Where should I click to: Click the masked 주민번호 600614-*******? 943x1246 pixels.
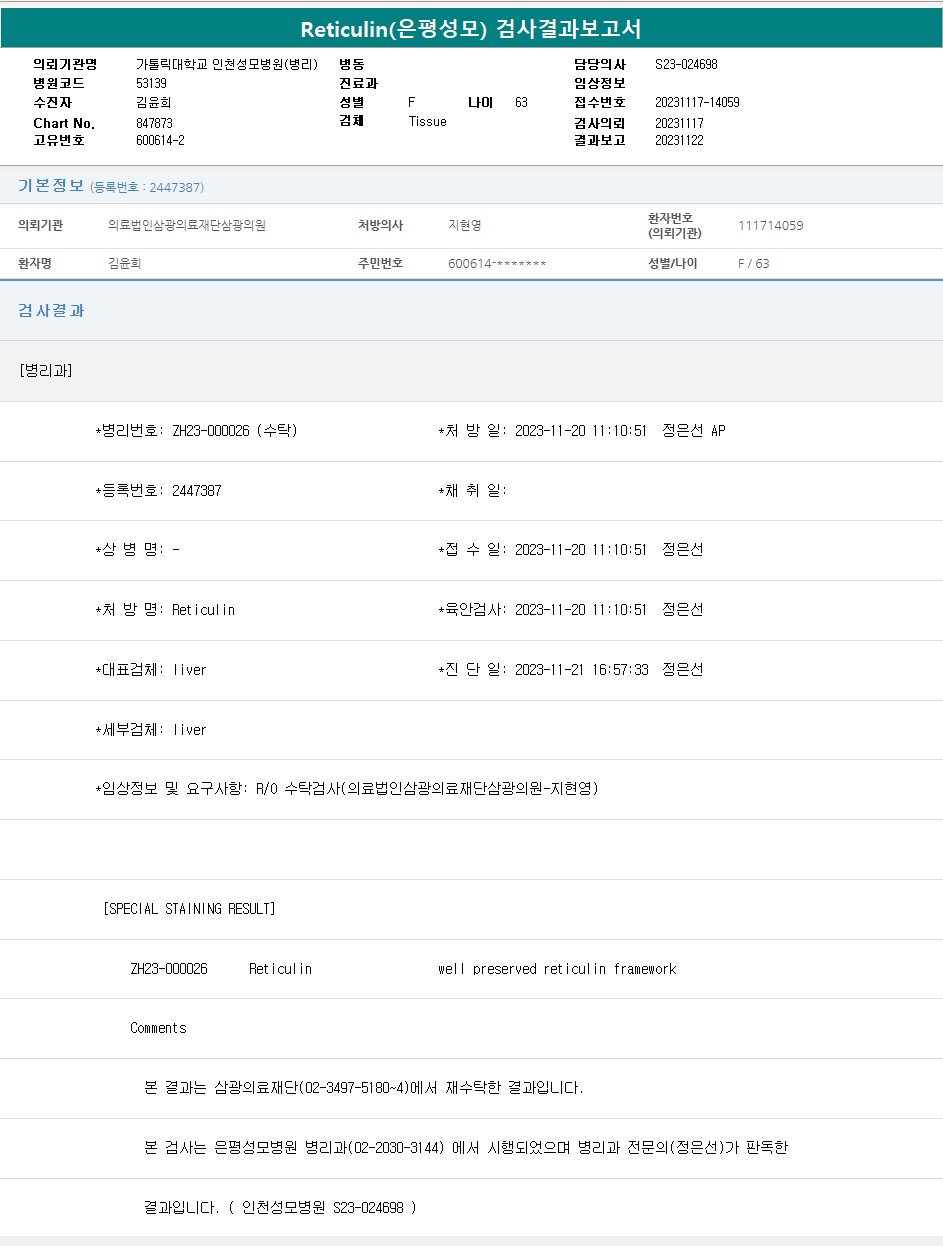[497, 263]
